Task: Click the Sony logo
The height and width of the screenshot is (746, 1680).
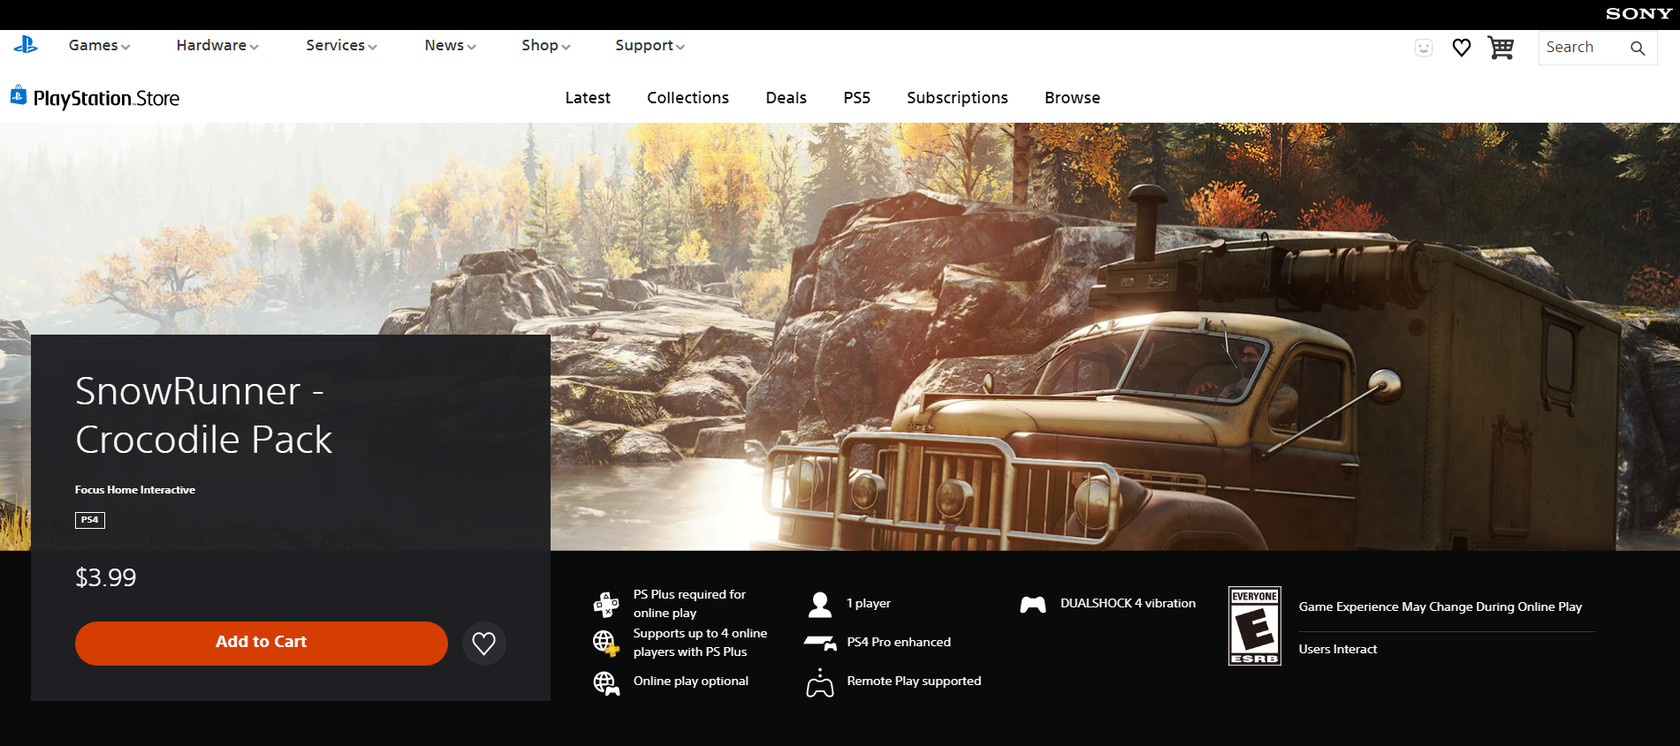Action: point(1638,14)
